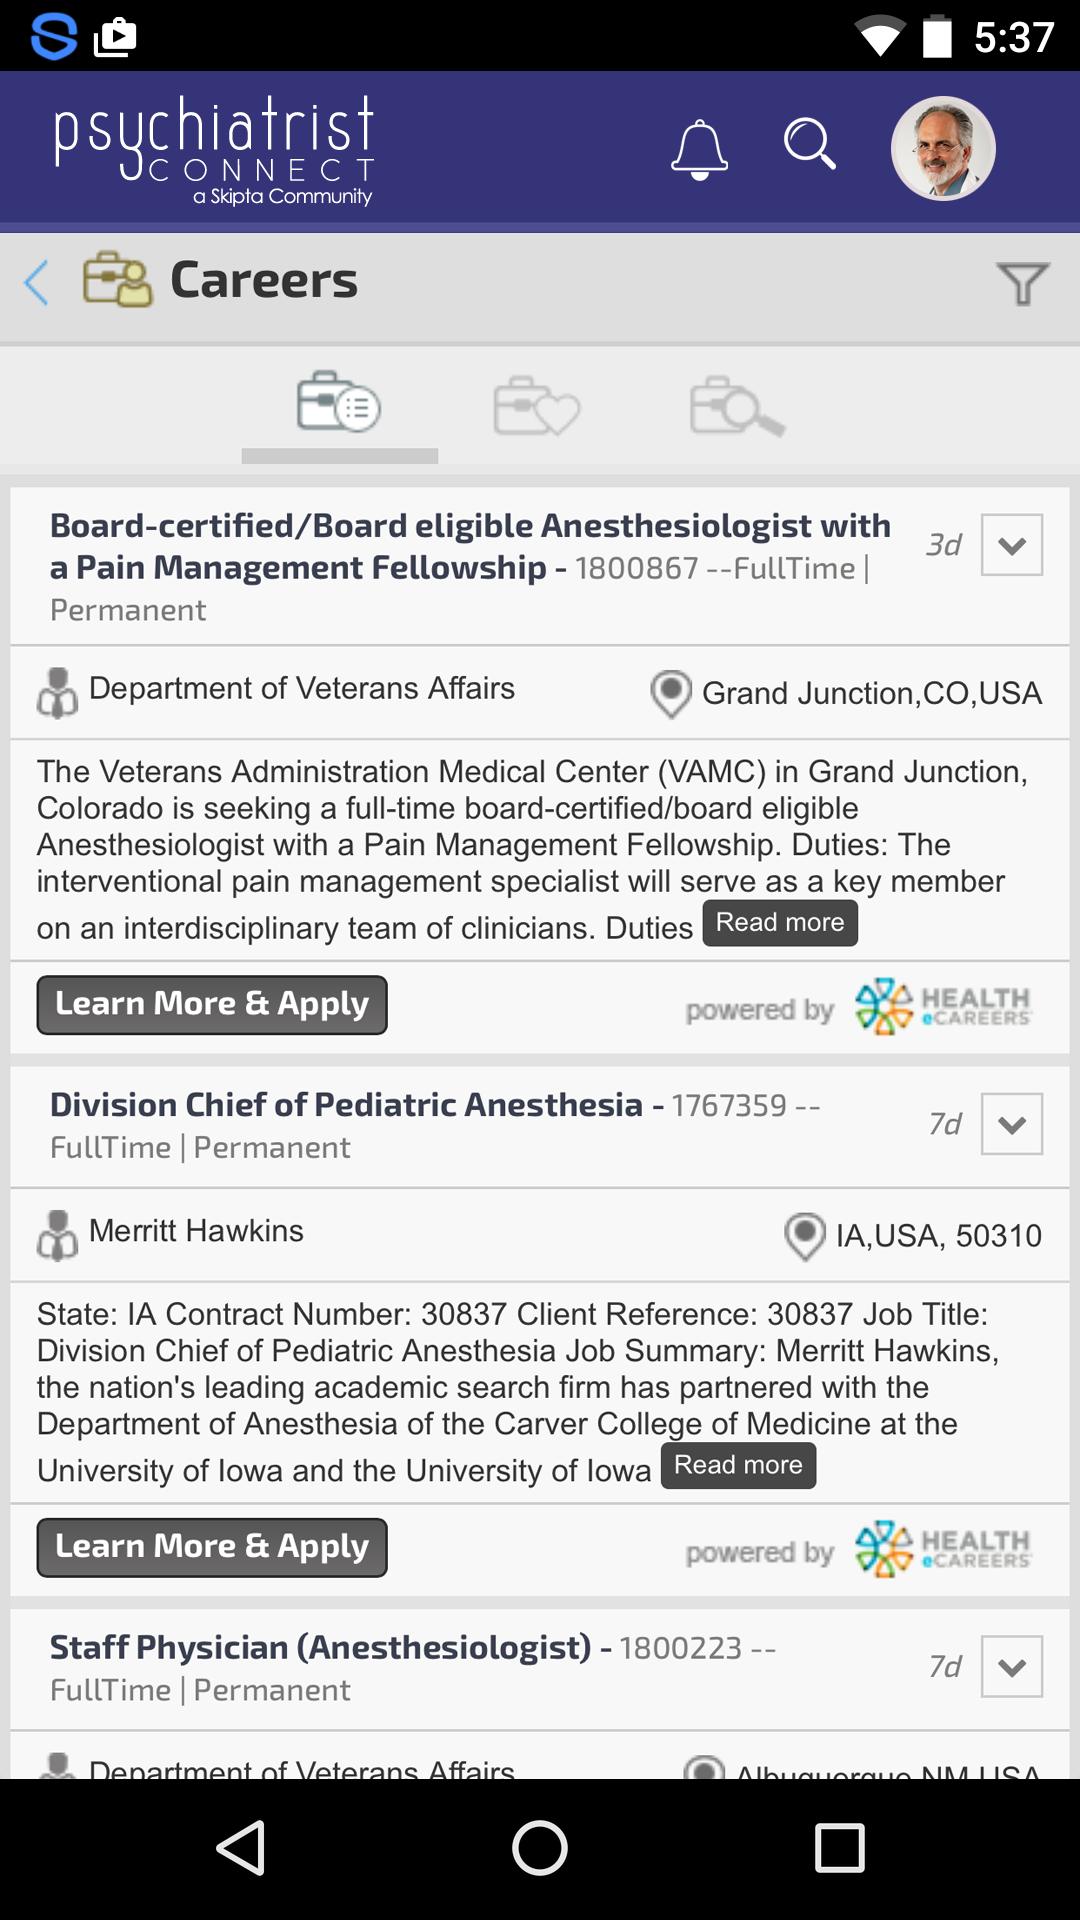Tap the Merritt Hawkins employer icon
This screenshot has height=1920, width=1080.
pos(58,1235)
